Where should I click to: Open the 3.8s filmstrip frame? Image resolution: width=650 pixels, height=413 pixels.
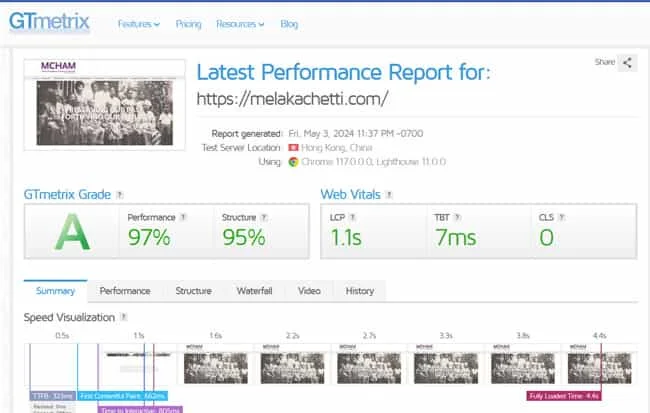point(523,365)
